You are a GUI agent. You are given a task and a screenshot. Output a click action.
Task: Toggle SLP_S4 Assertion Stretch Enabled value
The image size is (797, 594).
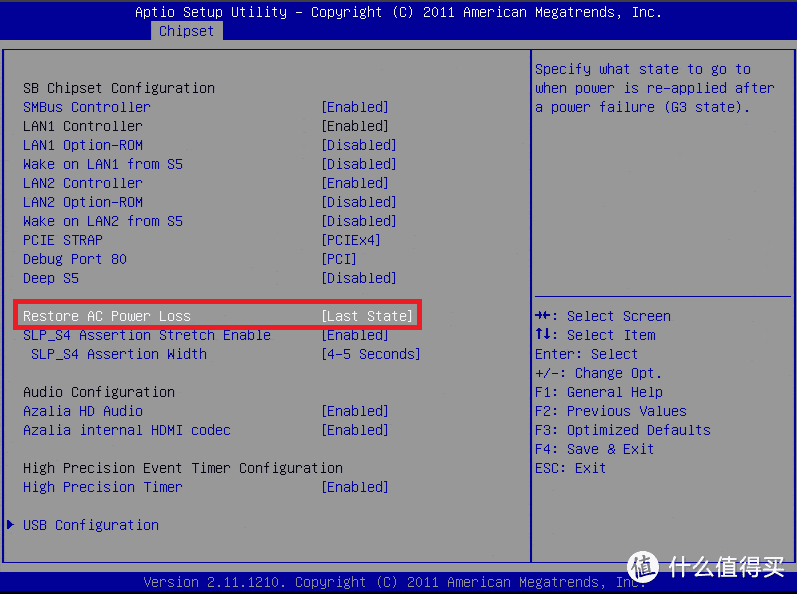tap(355, 335)
